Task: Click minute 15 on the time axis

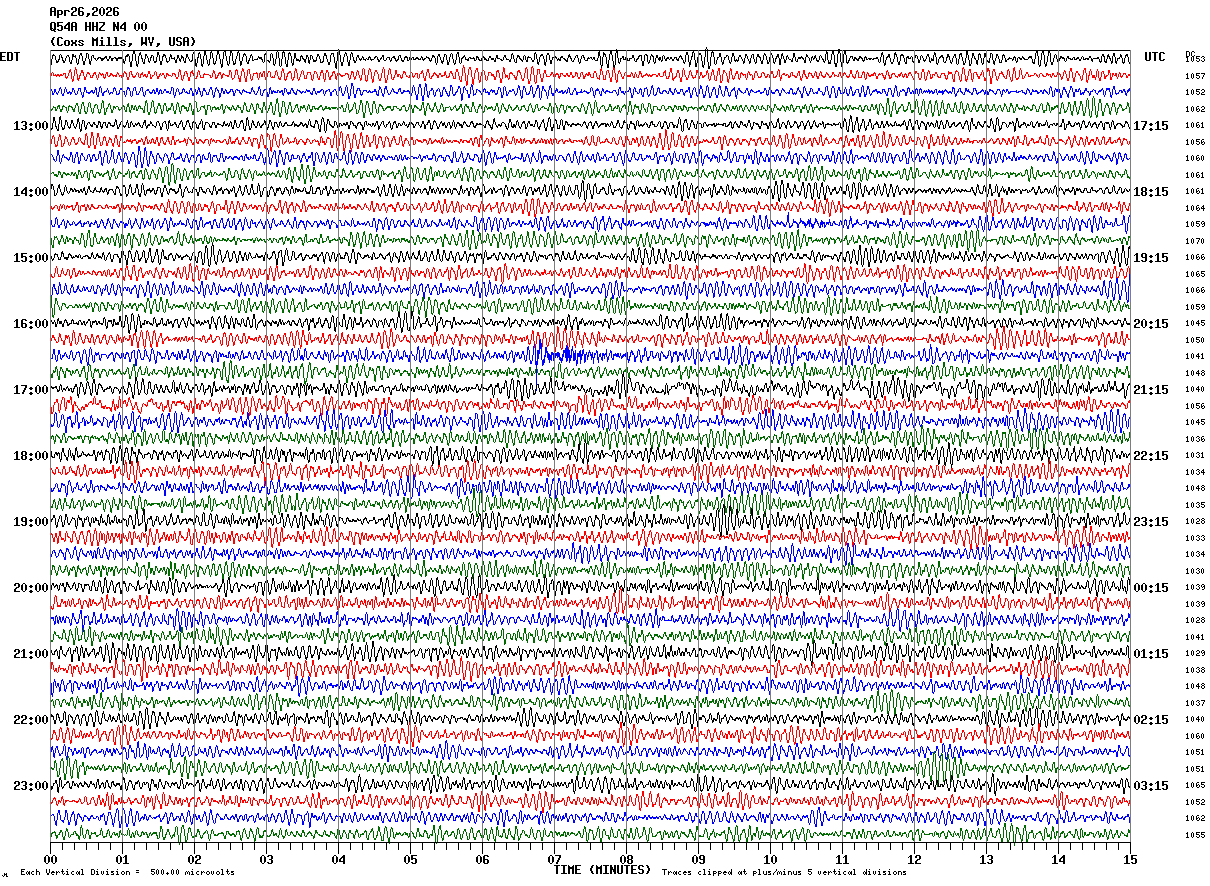Action: click(x=1130, y=859)
